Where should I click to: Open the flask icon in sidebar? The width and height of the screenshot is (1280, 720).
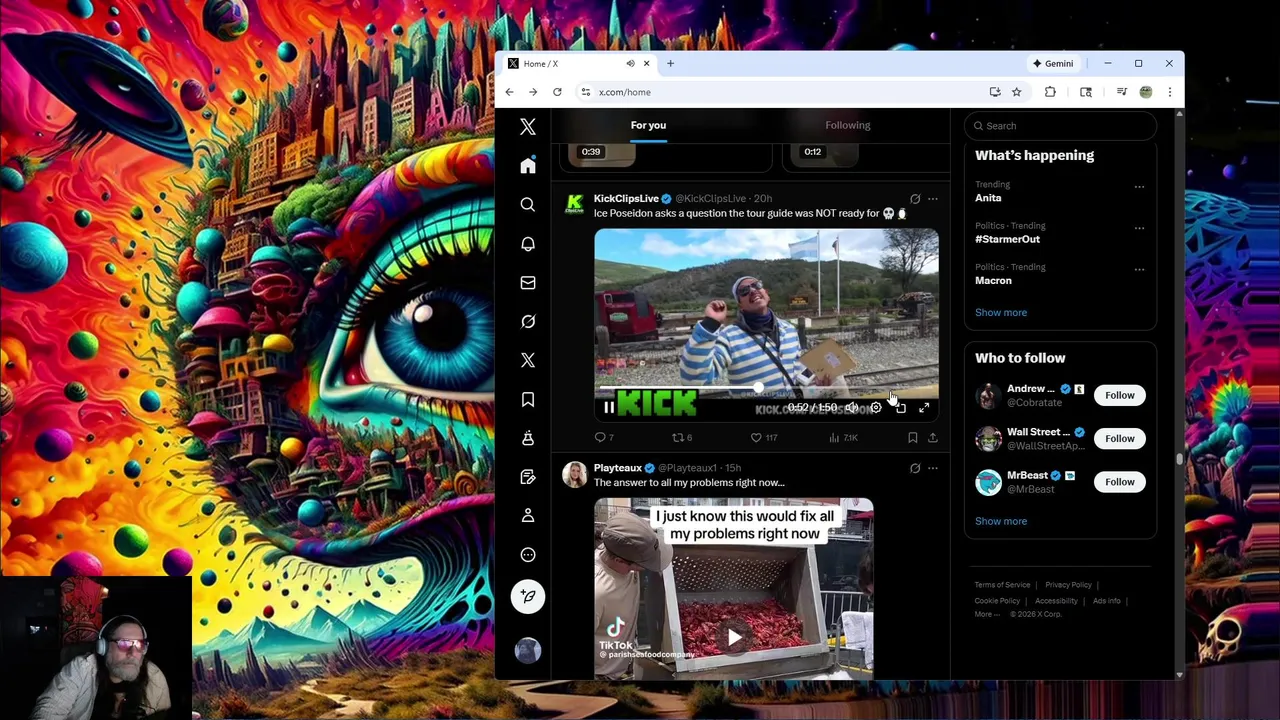tap(528, 438)
